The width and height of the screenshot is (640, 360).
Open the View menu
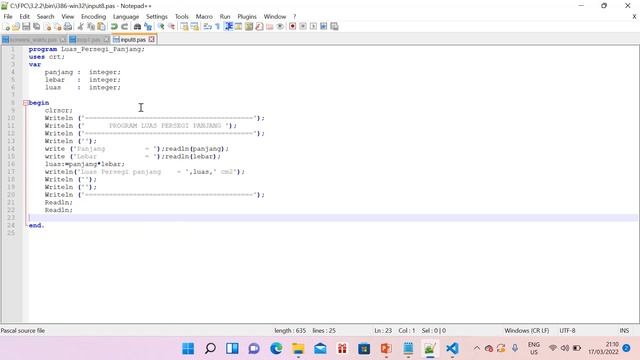68,17
